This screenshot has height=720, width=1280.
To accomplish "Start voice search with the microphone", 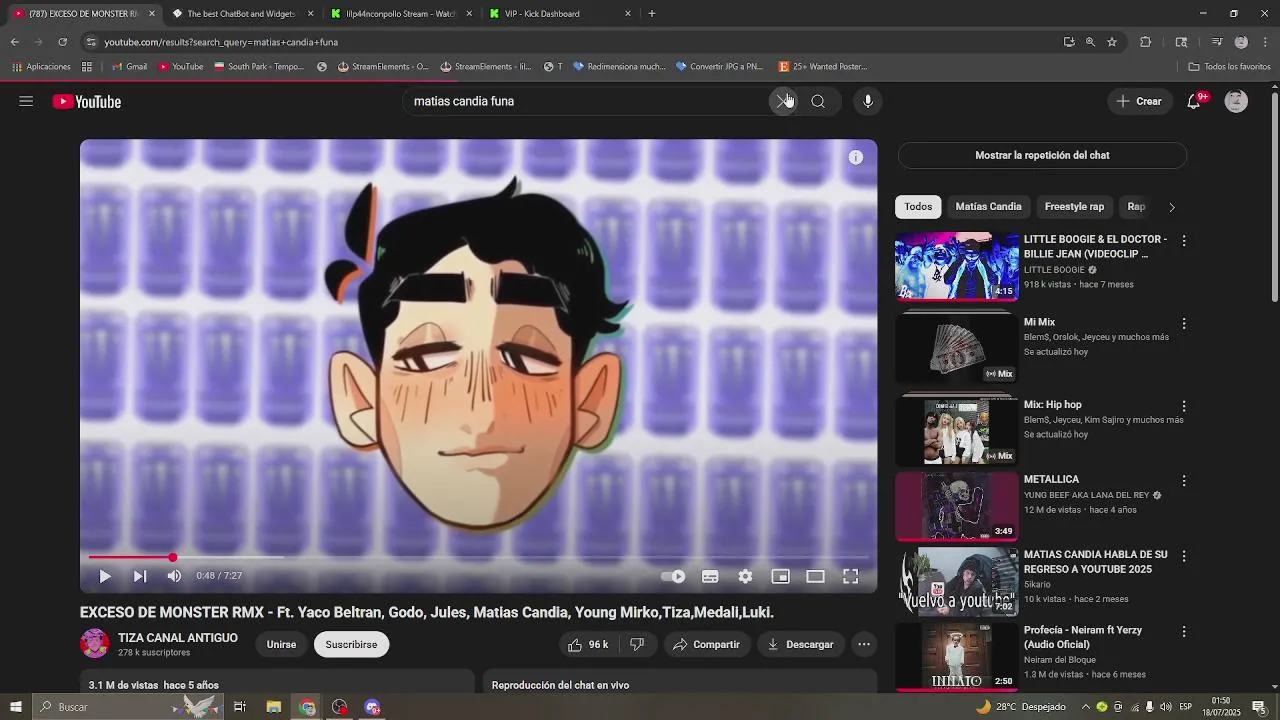I will tap(868, 101).
